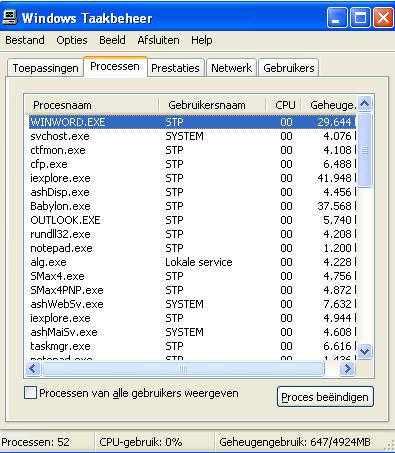Sort by the Procesnaam column header

pos(92,105)
